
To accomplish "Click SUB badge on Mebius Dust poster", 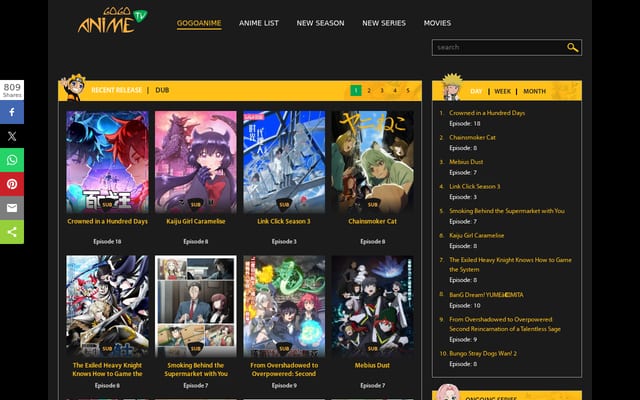I will [372, 349].
